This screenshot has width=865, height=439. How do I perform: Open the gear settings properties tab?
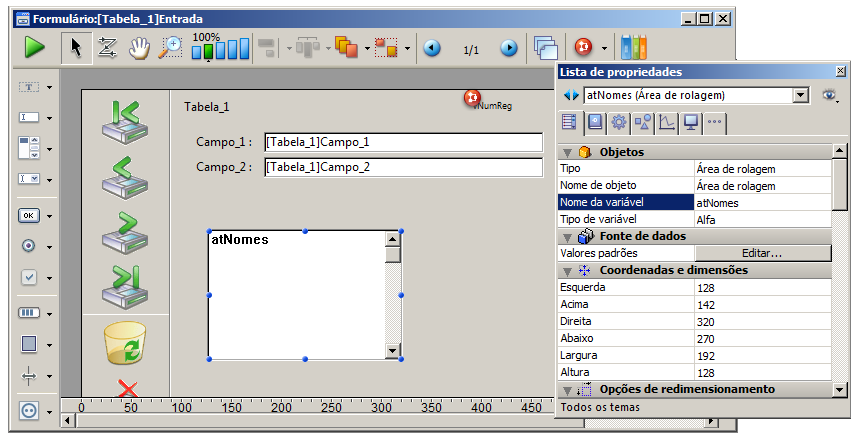pos(618,123)
